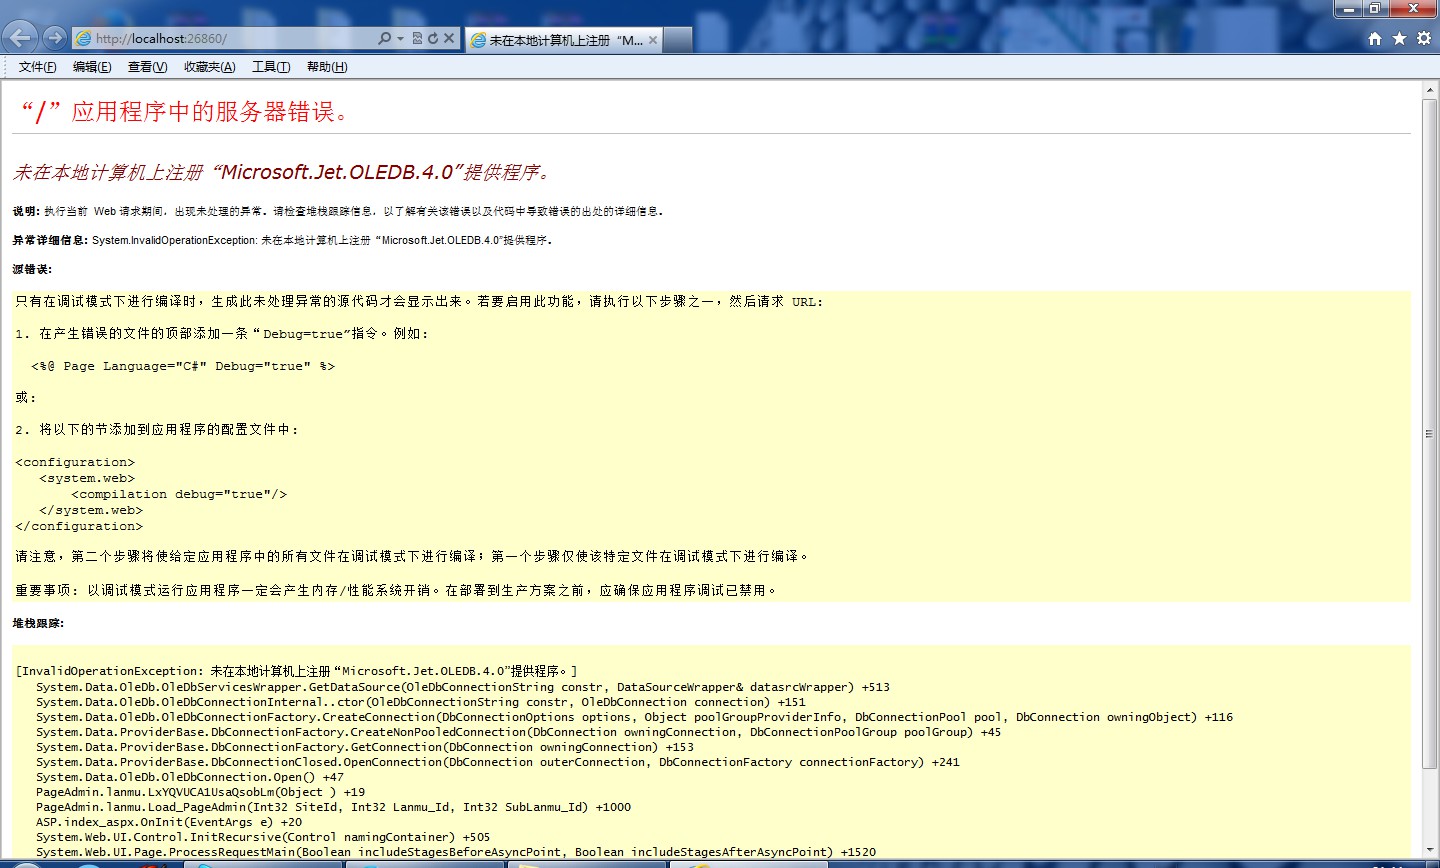Viewport: 1440px width, 868px height.
Task: Open the 查看(V) menu
Action: pos(147,67)
